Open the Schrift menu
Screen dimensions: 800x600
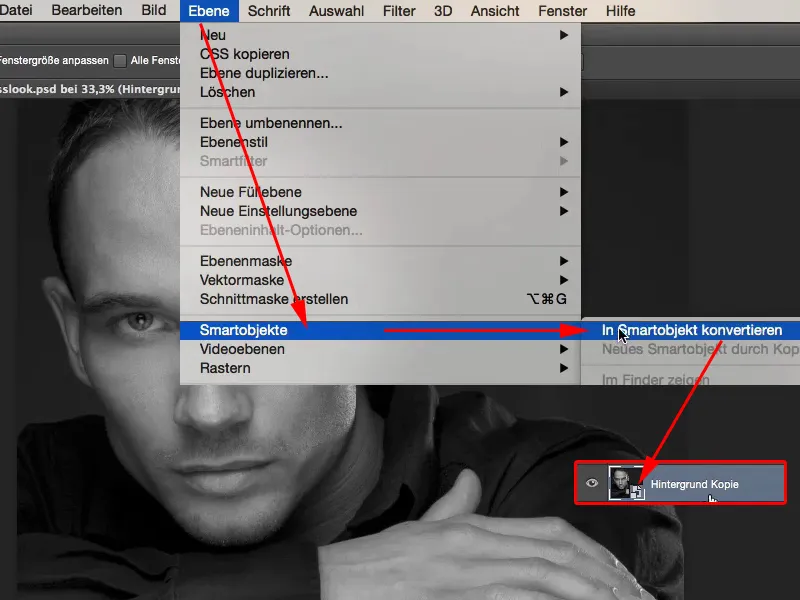[x=269, y=11]
